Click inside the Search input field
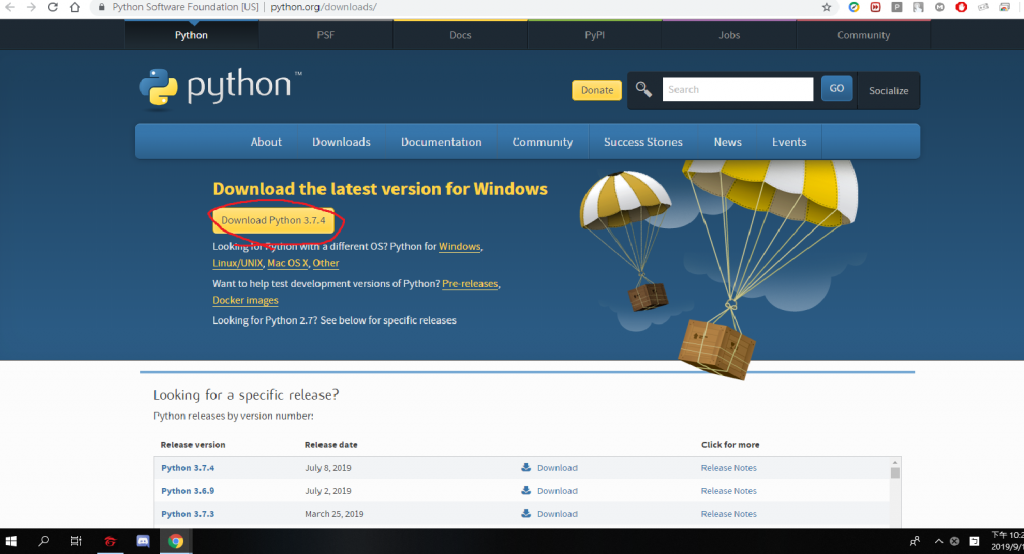Screen dimensions: 1024x554 [x=738, y=89]
